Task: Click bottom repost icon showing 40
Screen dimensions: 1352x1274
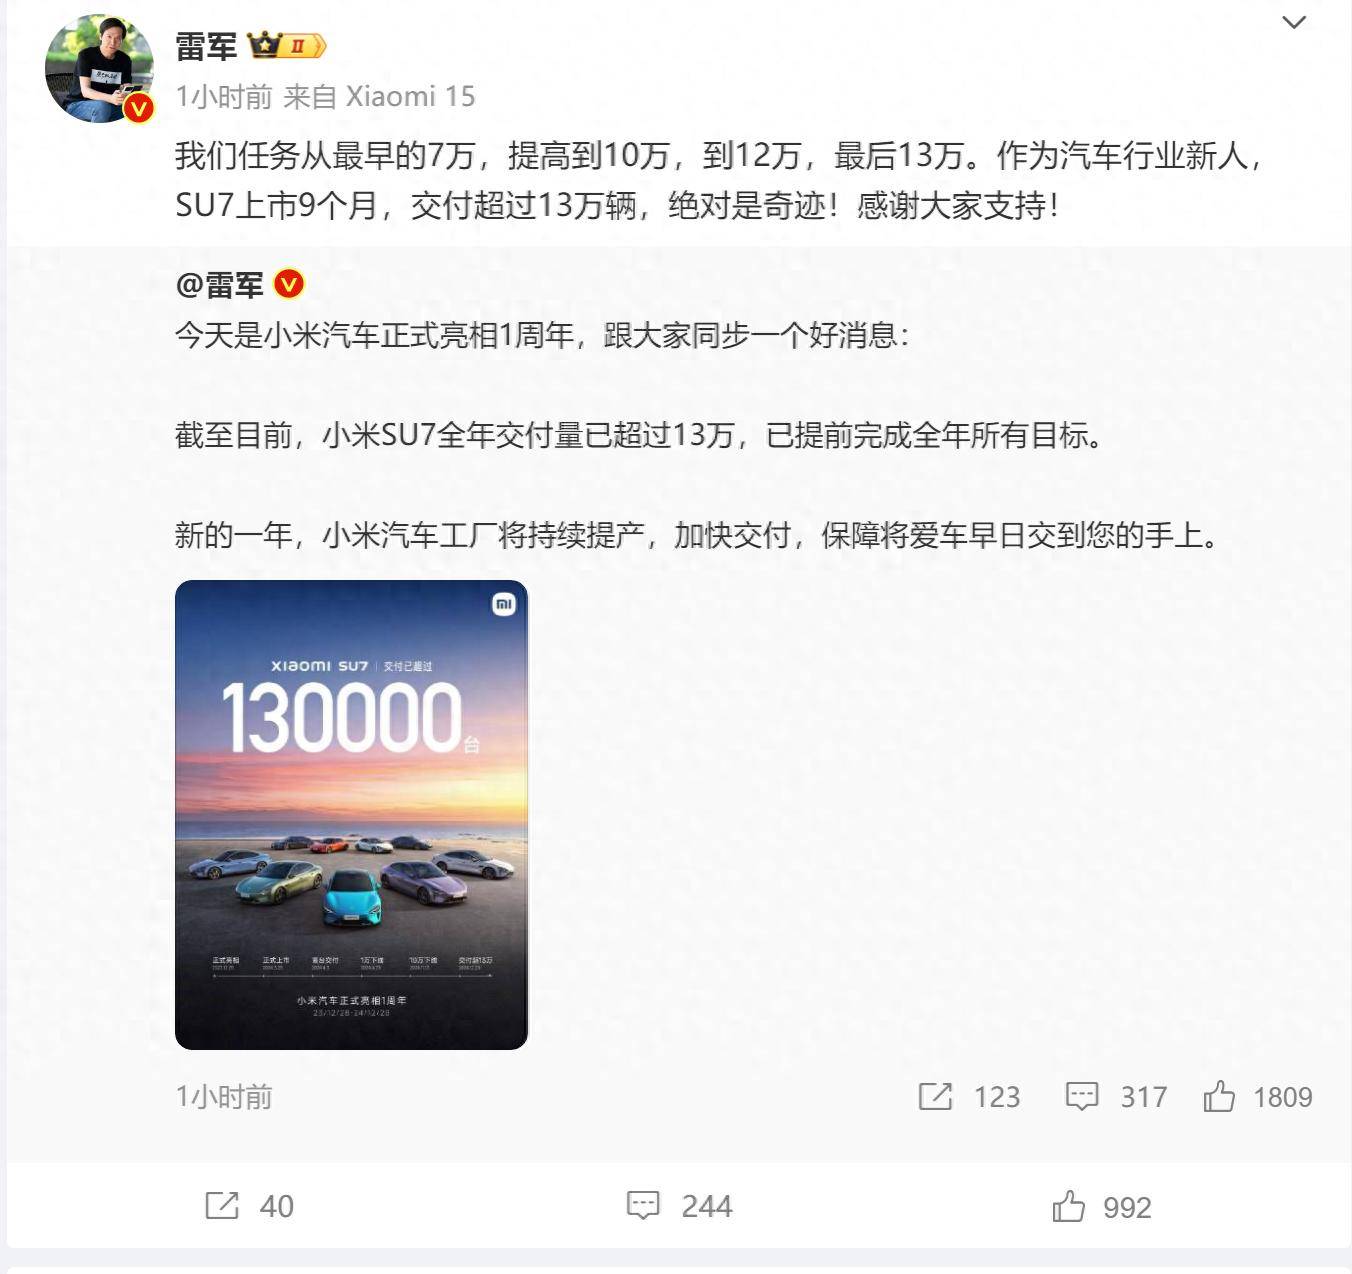Action: [x=222, y=1206]
